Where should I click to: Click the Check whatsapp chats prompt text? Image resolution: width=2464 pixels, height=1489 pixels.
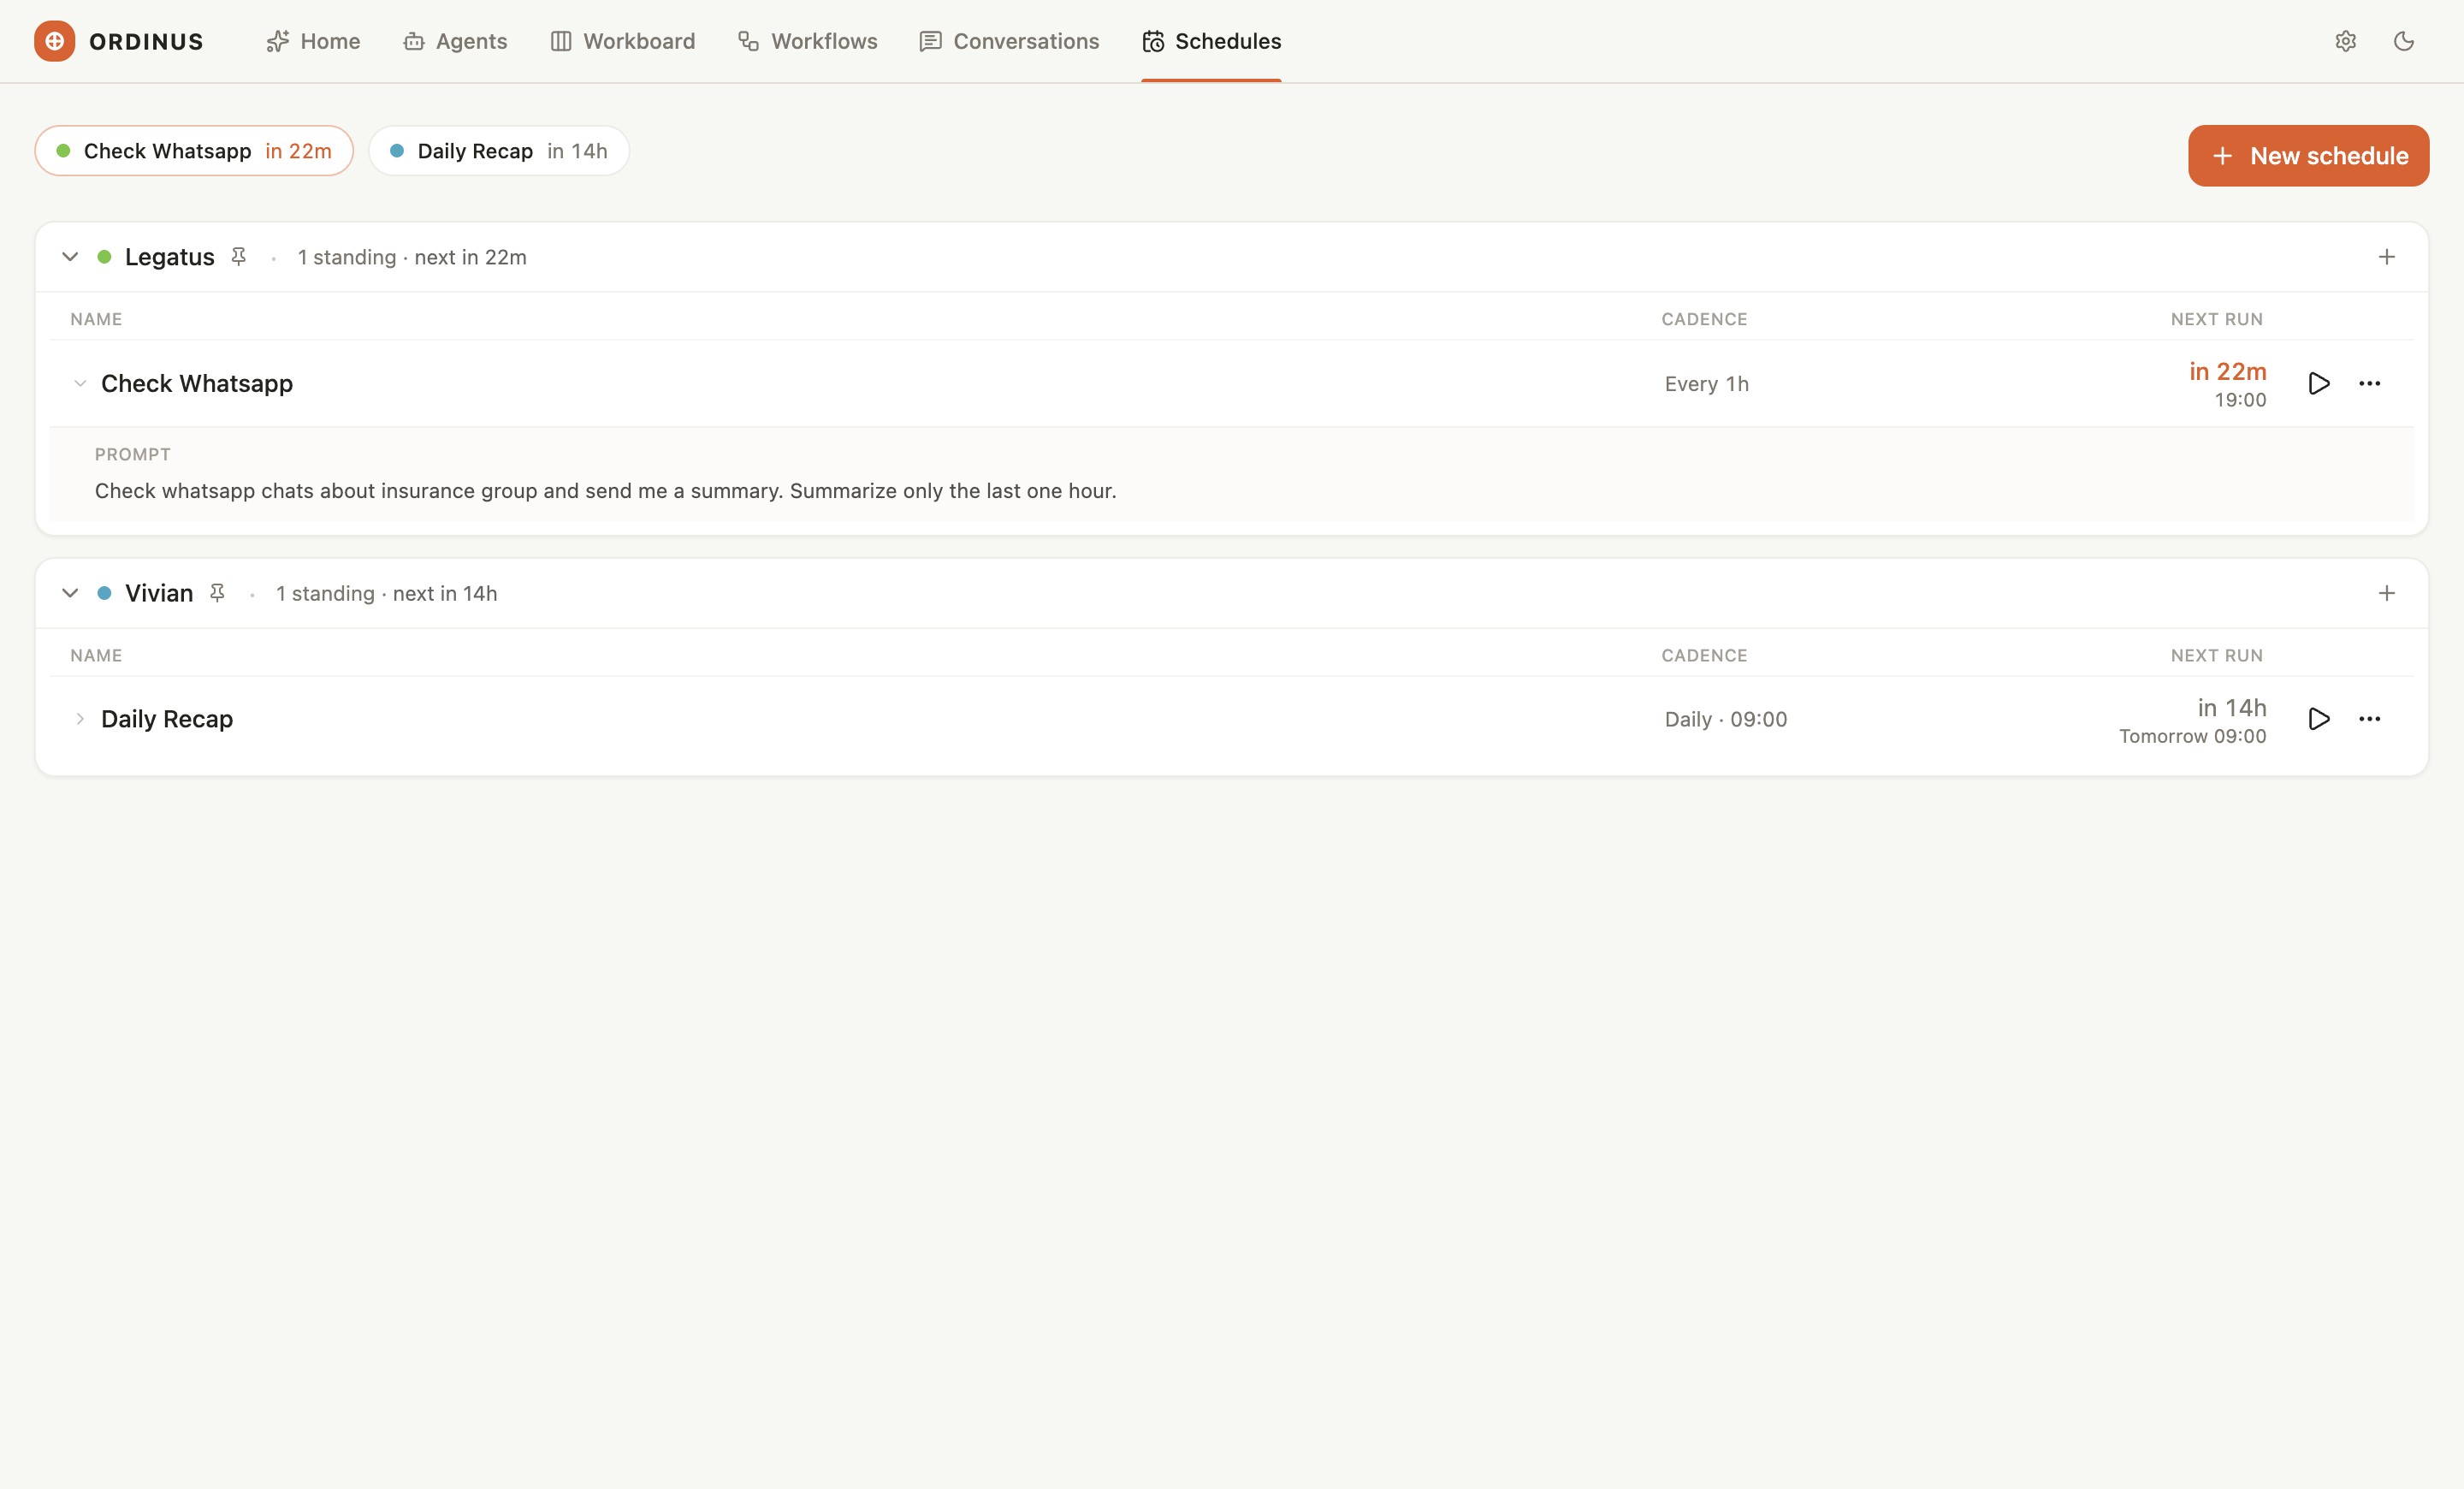tap(606, 491)
